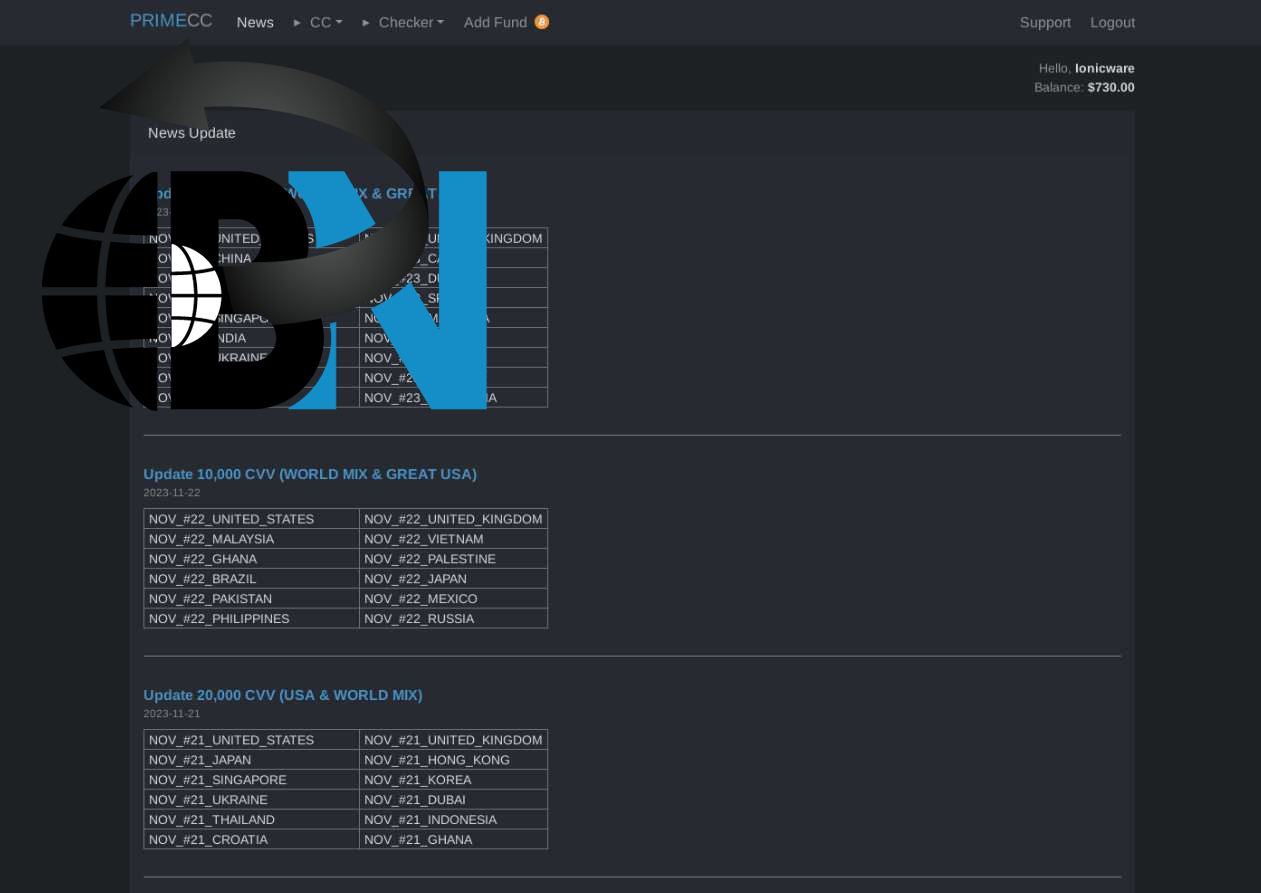Screen dimensions: 1261x893
Task: Open the Update 10,000 CVV news title
Action: pyautogui.click(x=310, y=474)
